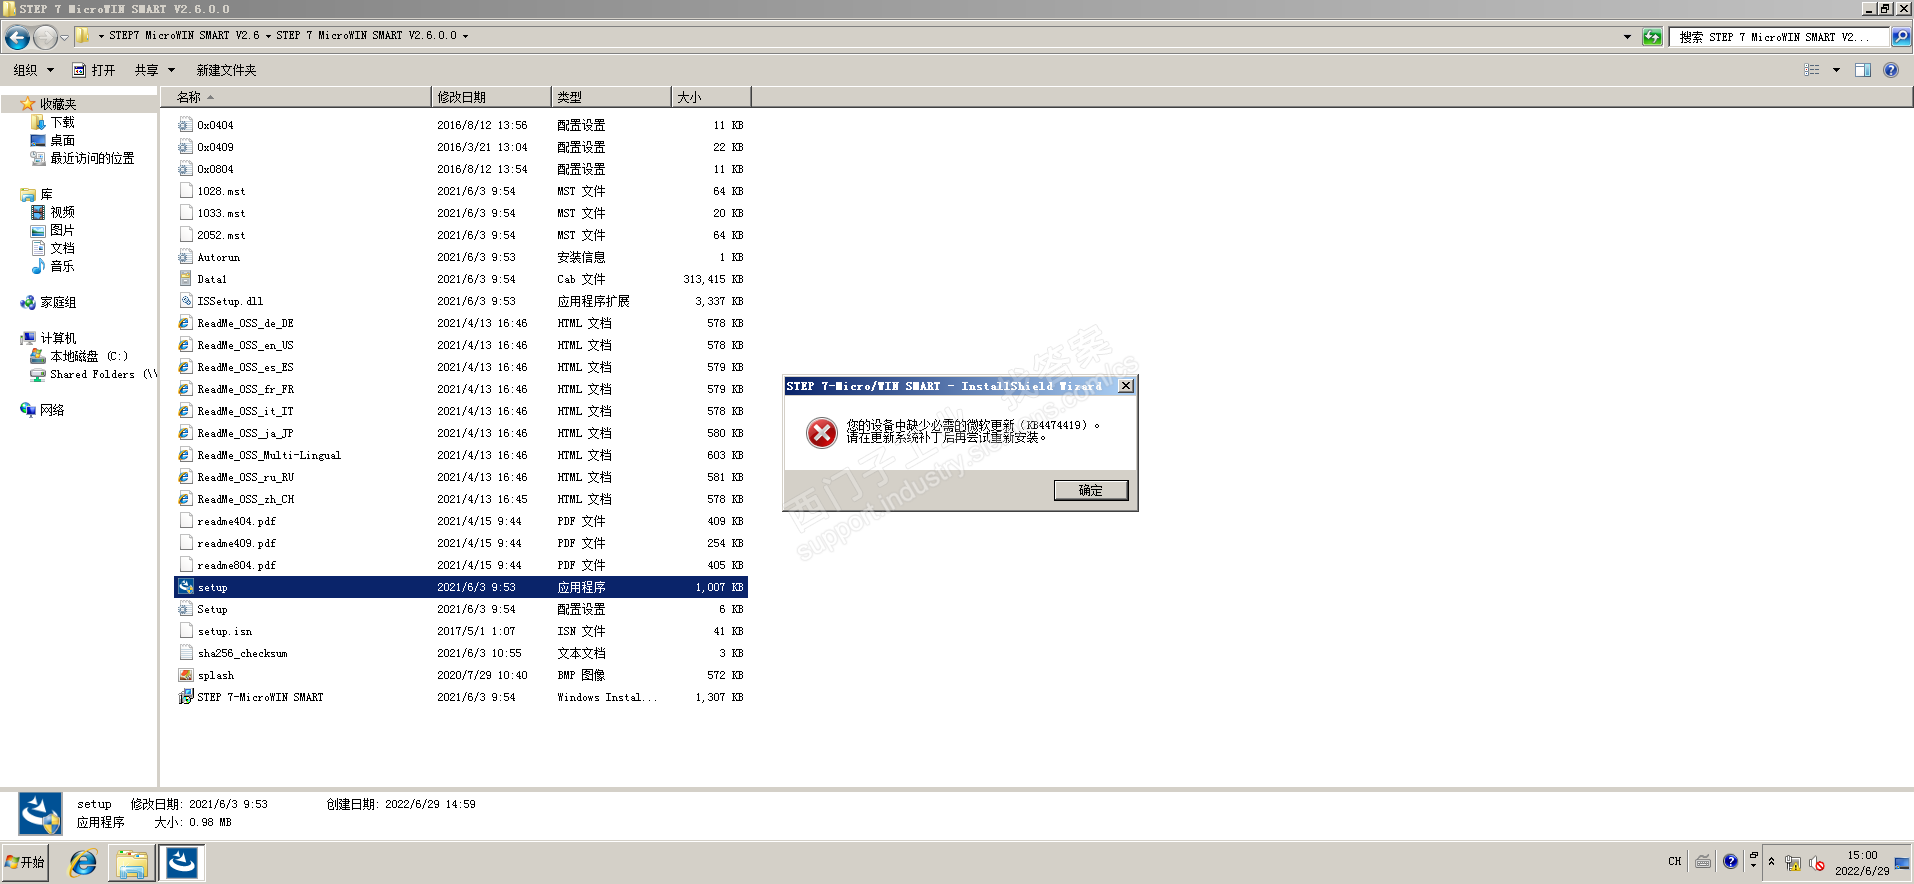Click the on-screen keyboard tray icon
The width and height of the screenshot is (1914, 884).
[x=1703, y=862]
